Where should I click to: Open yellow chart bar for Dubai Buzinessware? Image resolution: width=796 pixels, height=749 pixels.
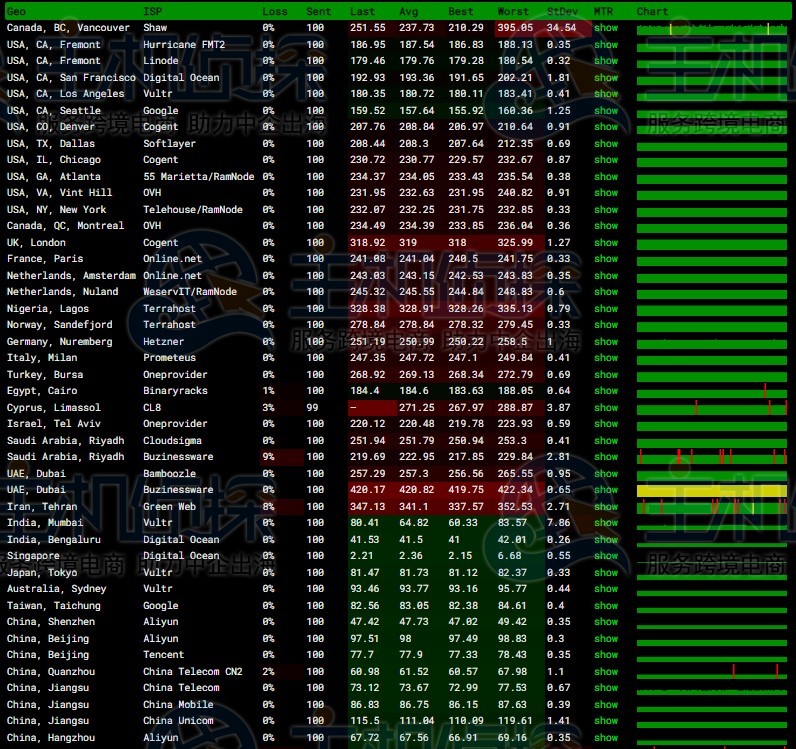[x=712, y=490]
